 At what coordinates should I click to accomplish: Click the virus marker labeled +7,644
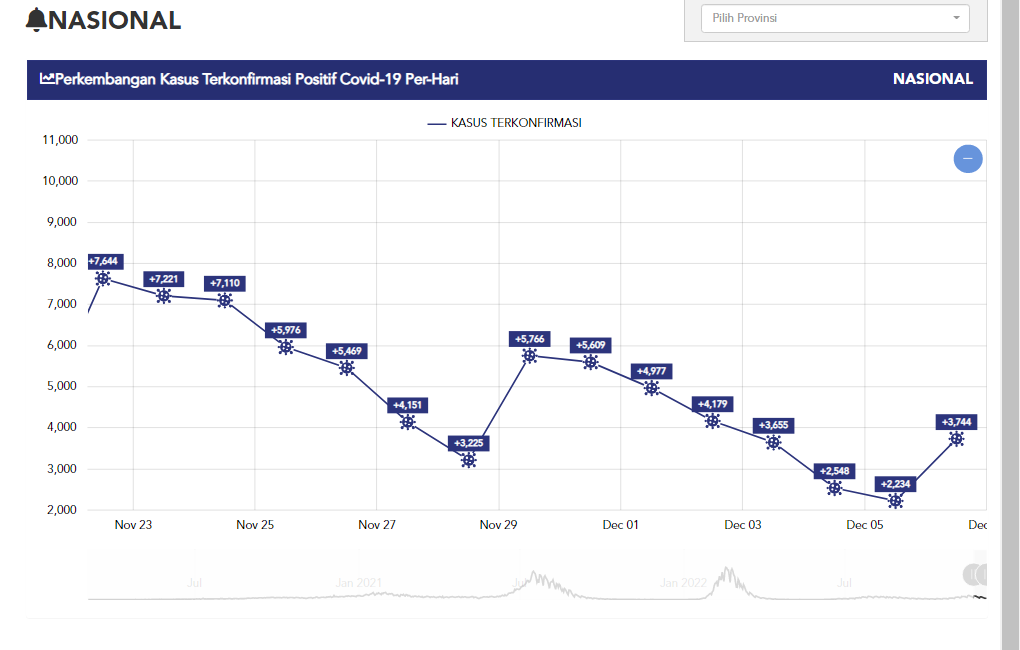click(x=103, y=279)
